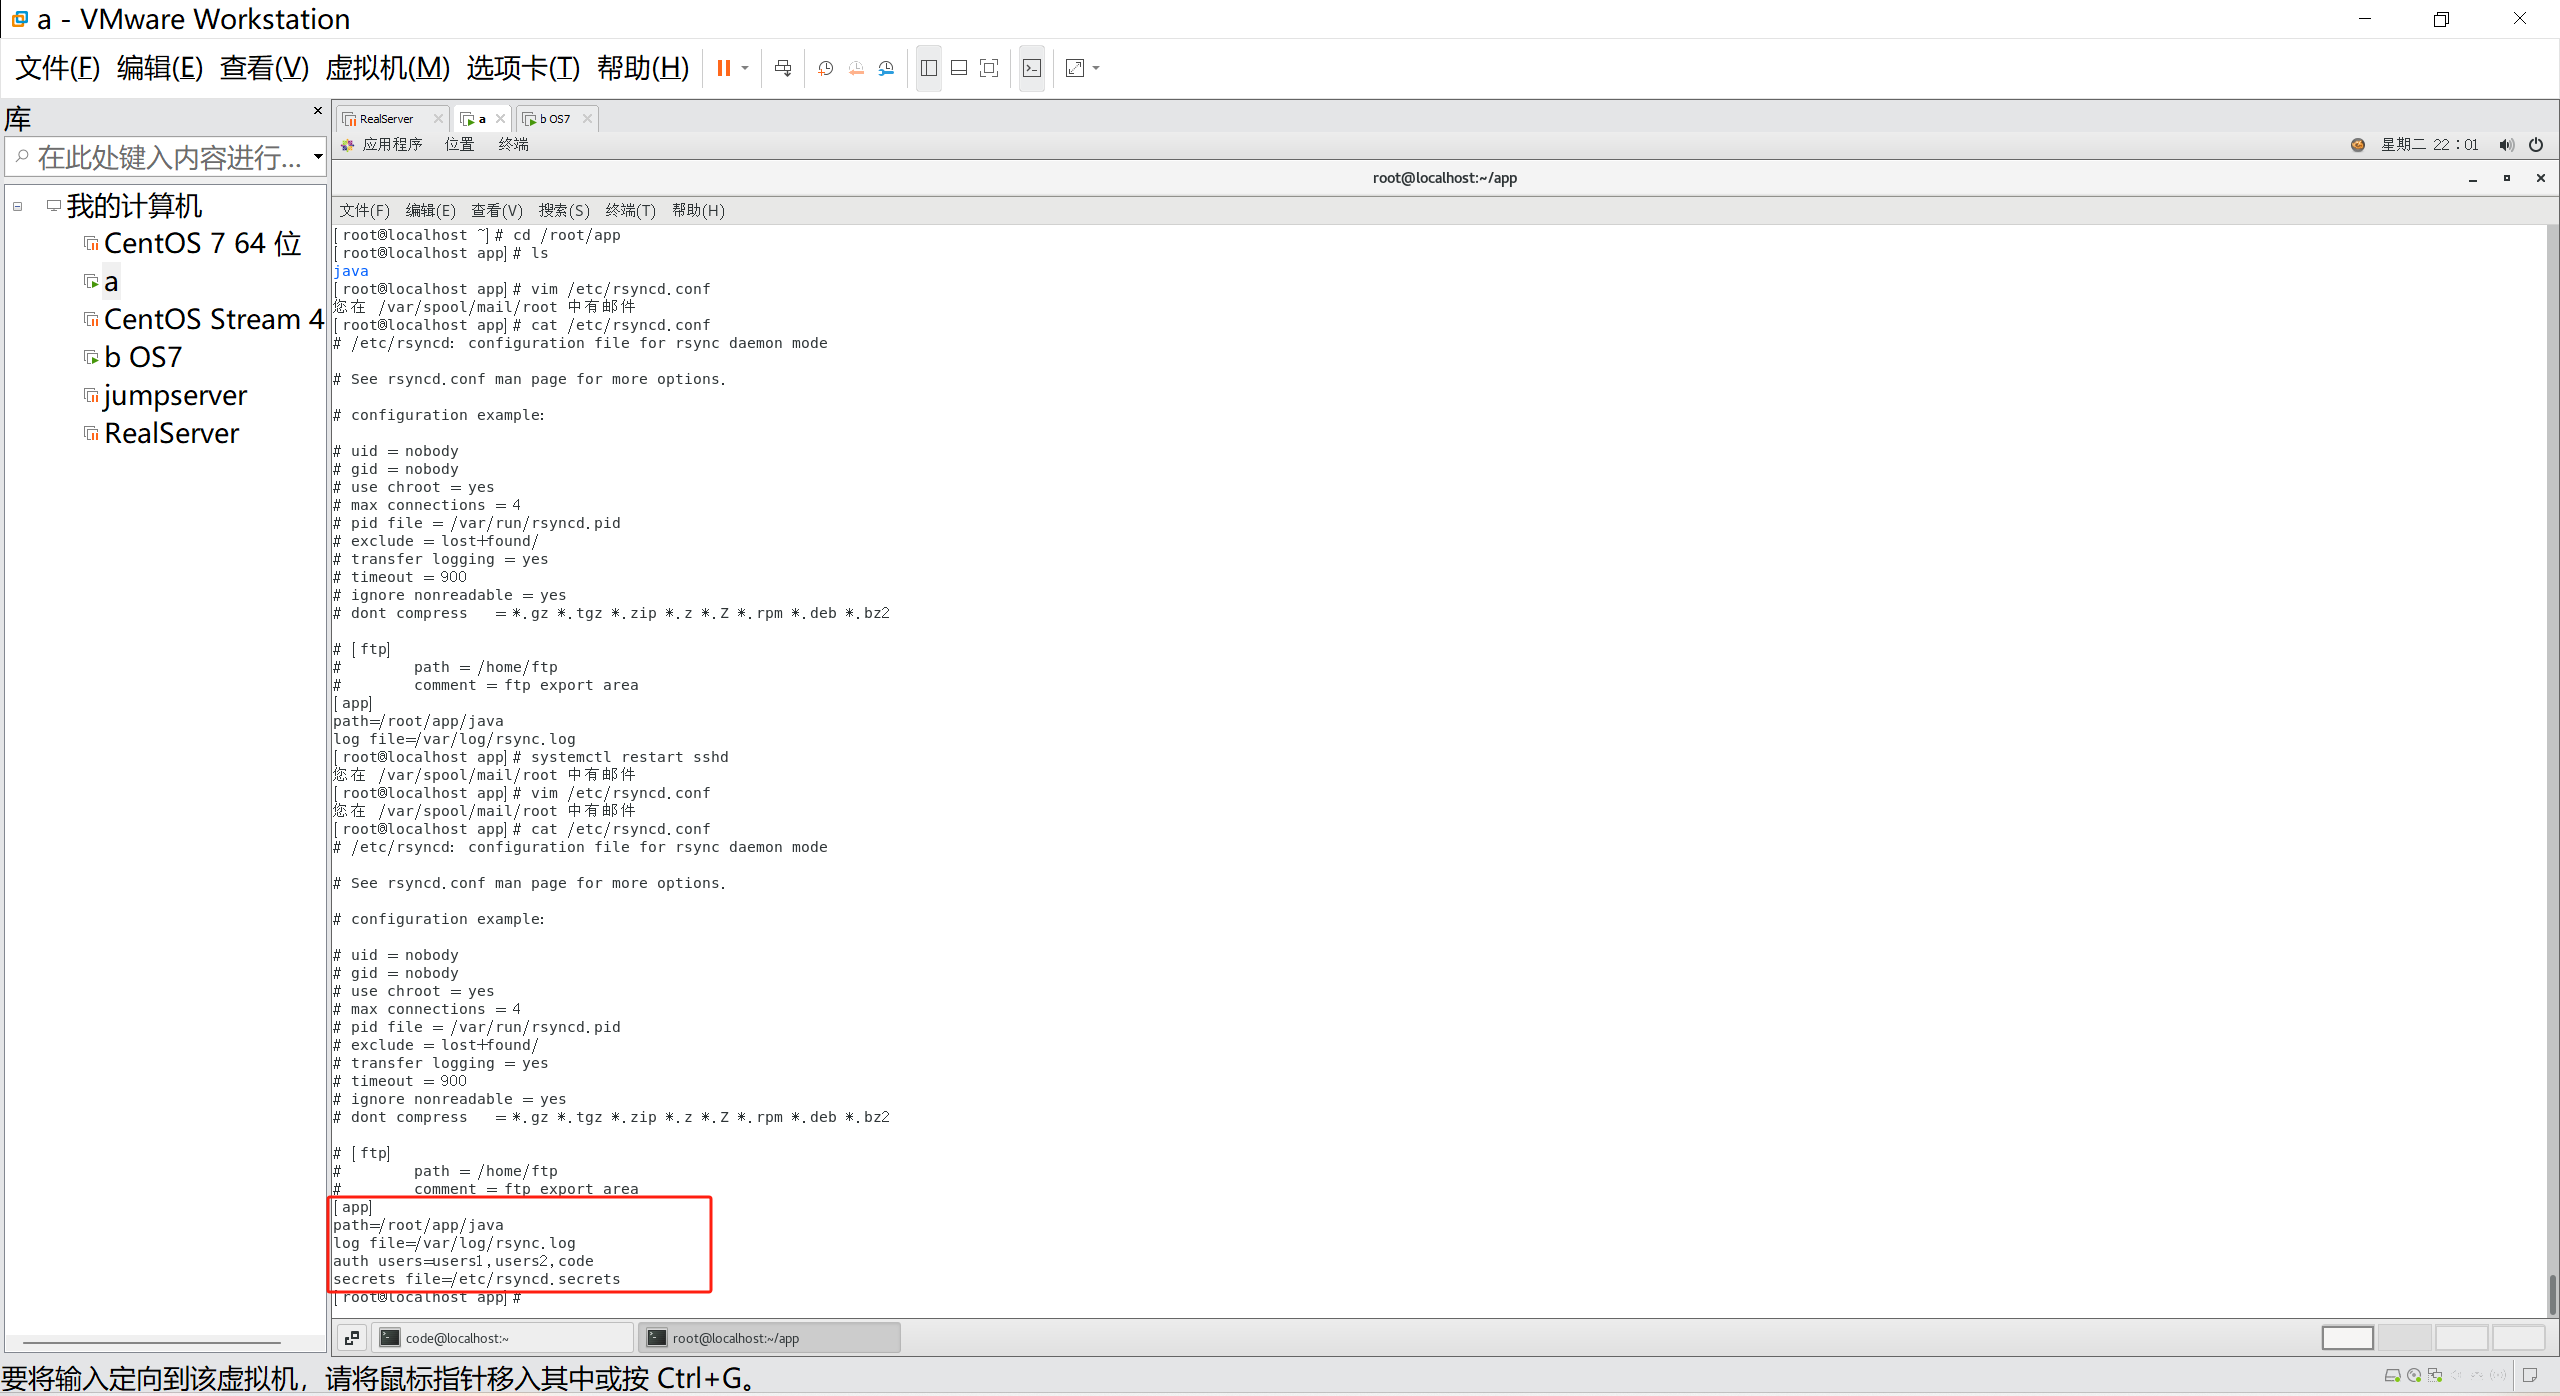Click the orange Suspend VM pause icon
2560x1396 pixels.
(x=723, y=68)
